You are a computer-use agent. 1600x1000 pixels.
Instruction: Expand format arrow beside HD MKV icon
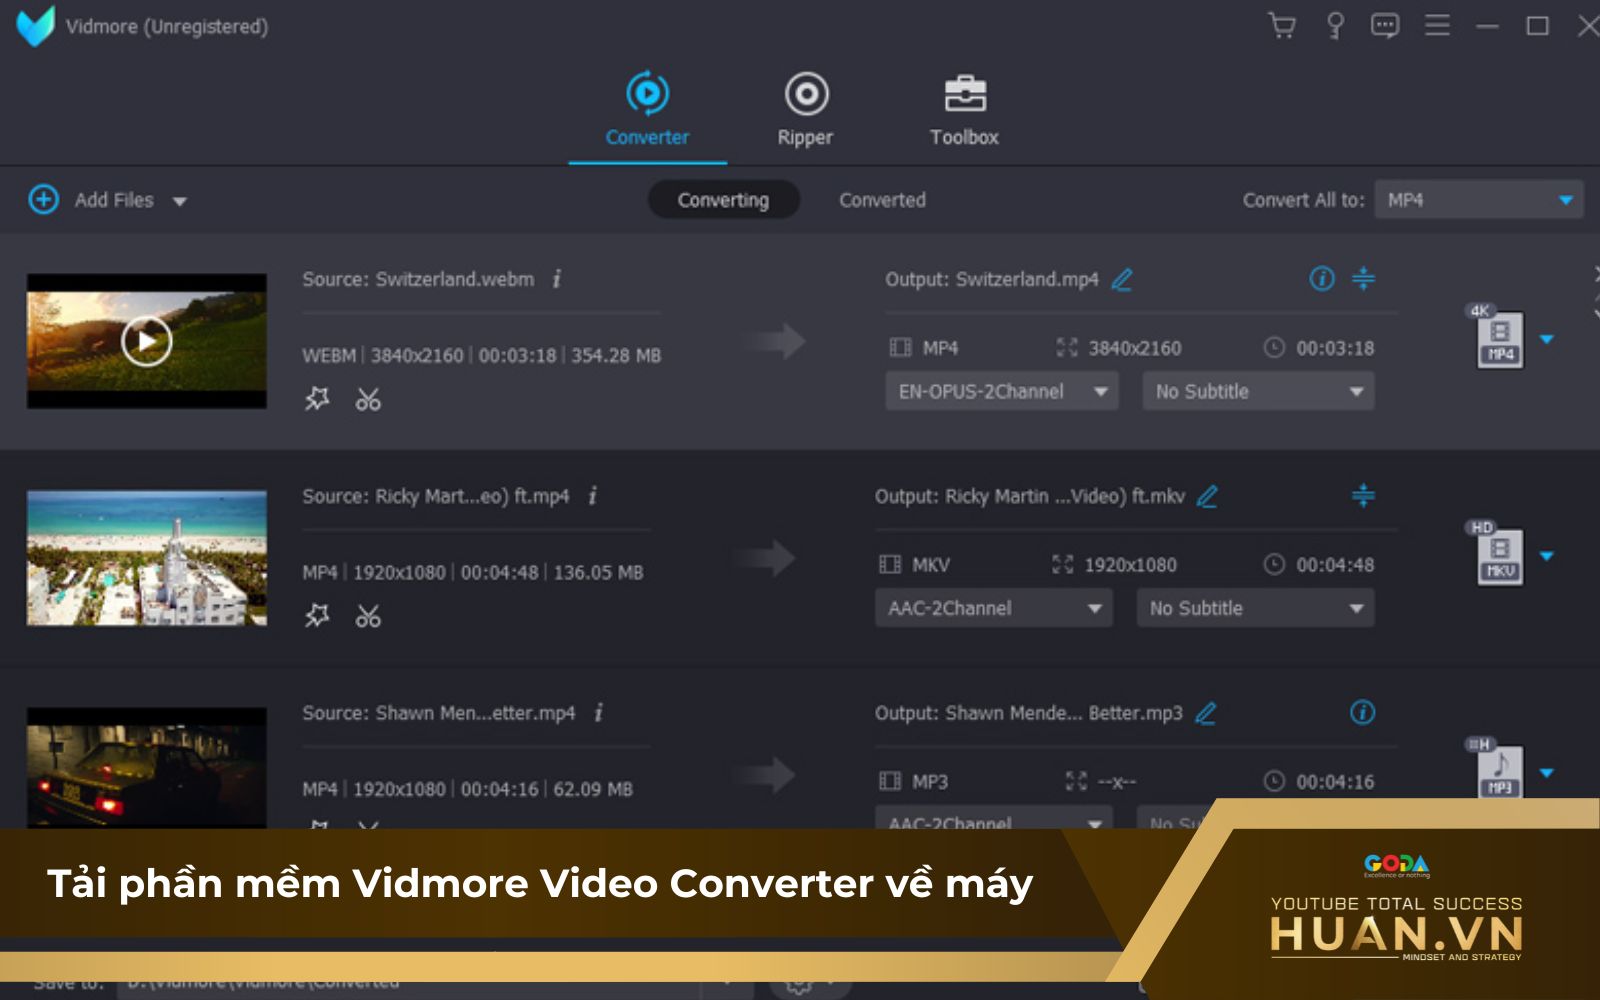click(1547, 556)
